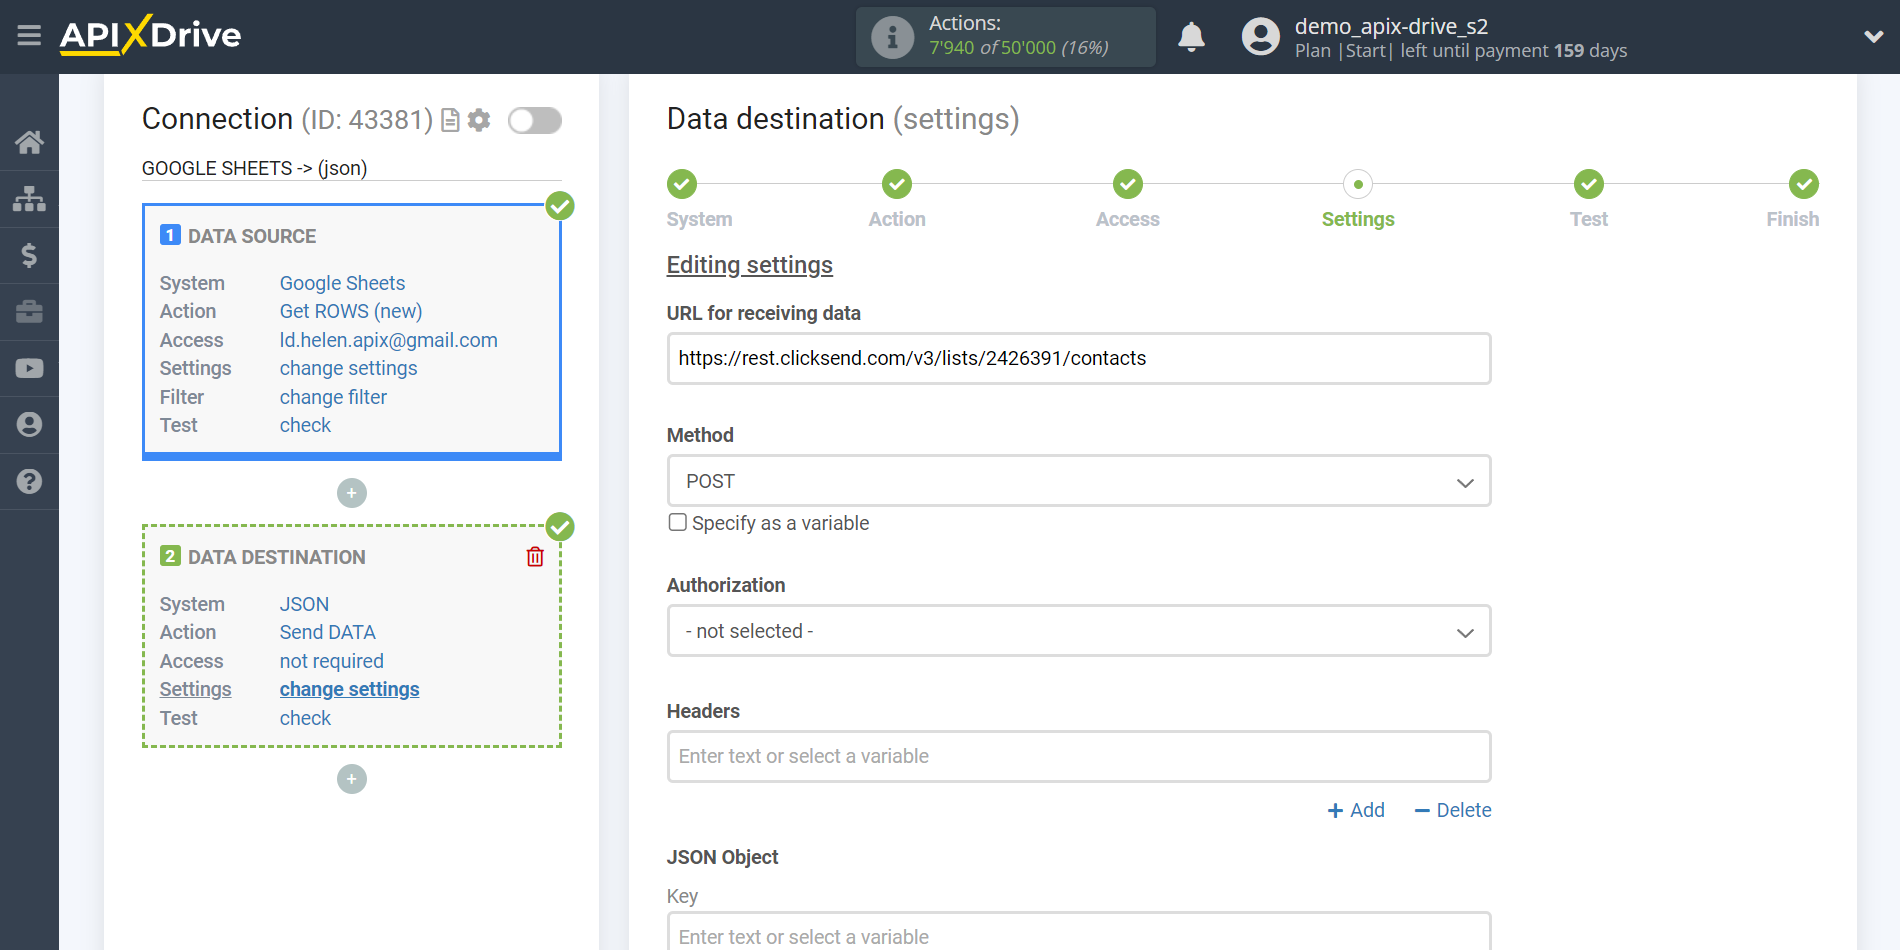Open Google Sheets source system link
The height and width of the screenshot is (950, 1900).
coord(342,283)
